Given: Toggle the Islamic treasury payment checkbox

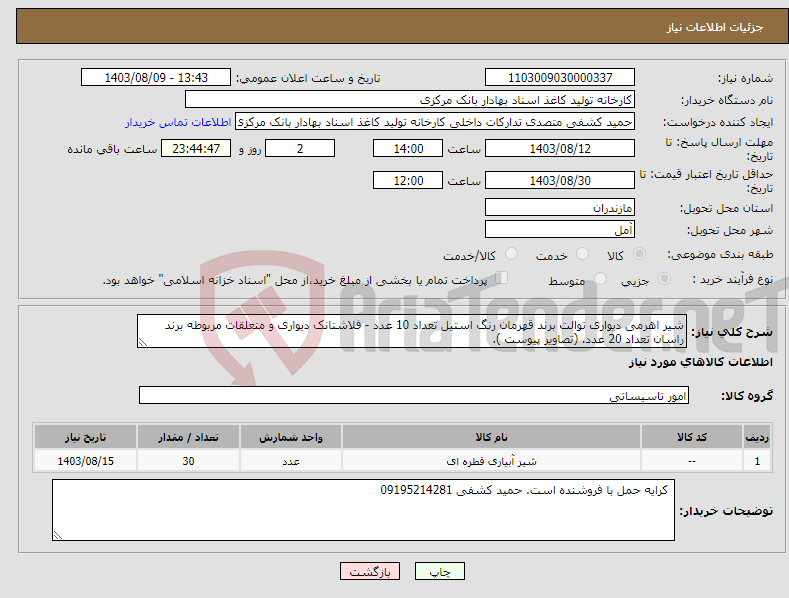Looking at the screenshot, I should click(x=502, y=278).
